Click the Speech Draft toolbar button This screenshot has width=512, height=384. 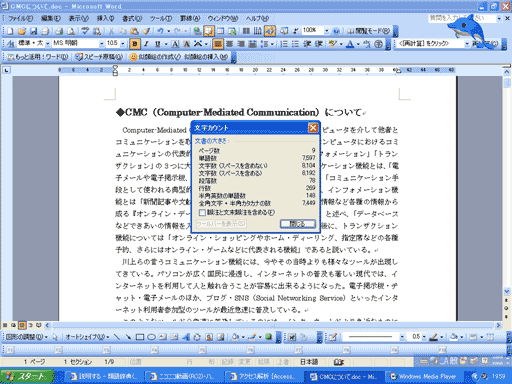click(99, 57)
